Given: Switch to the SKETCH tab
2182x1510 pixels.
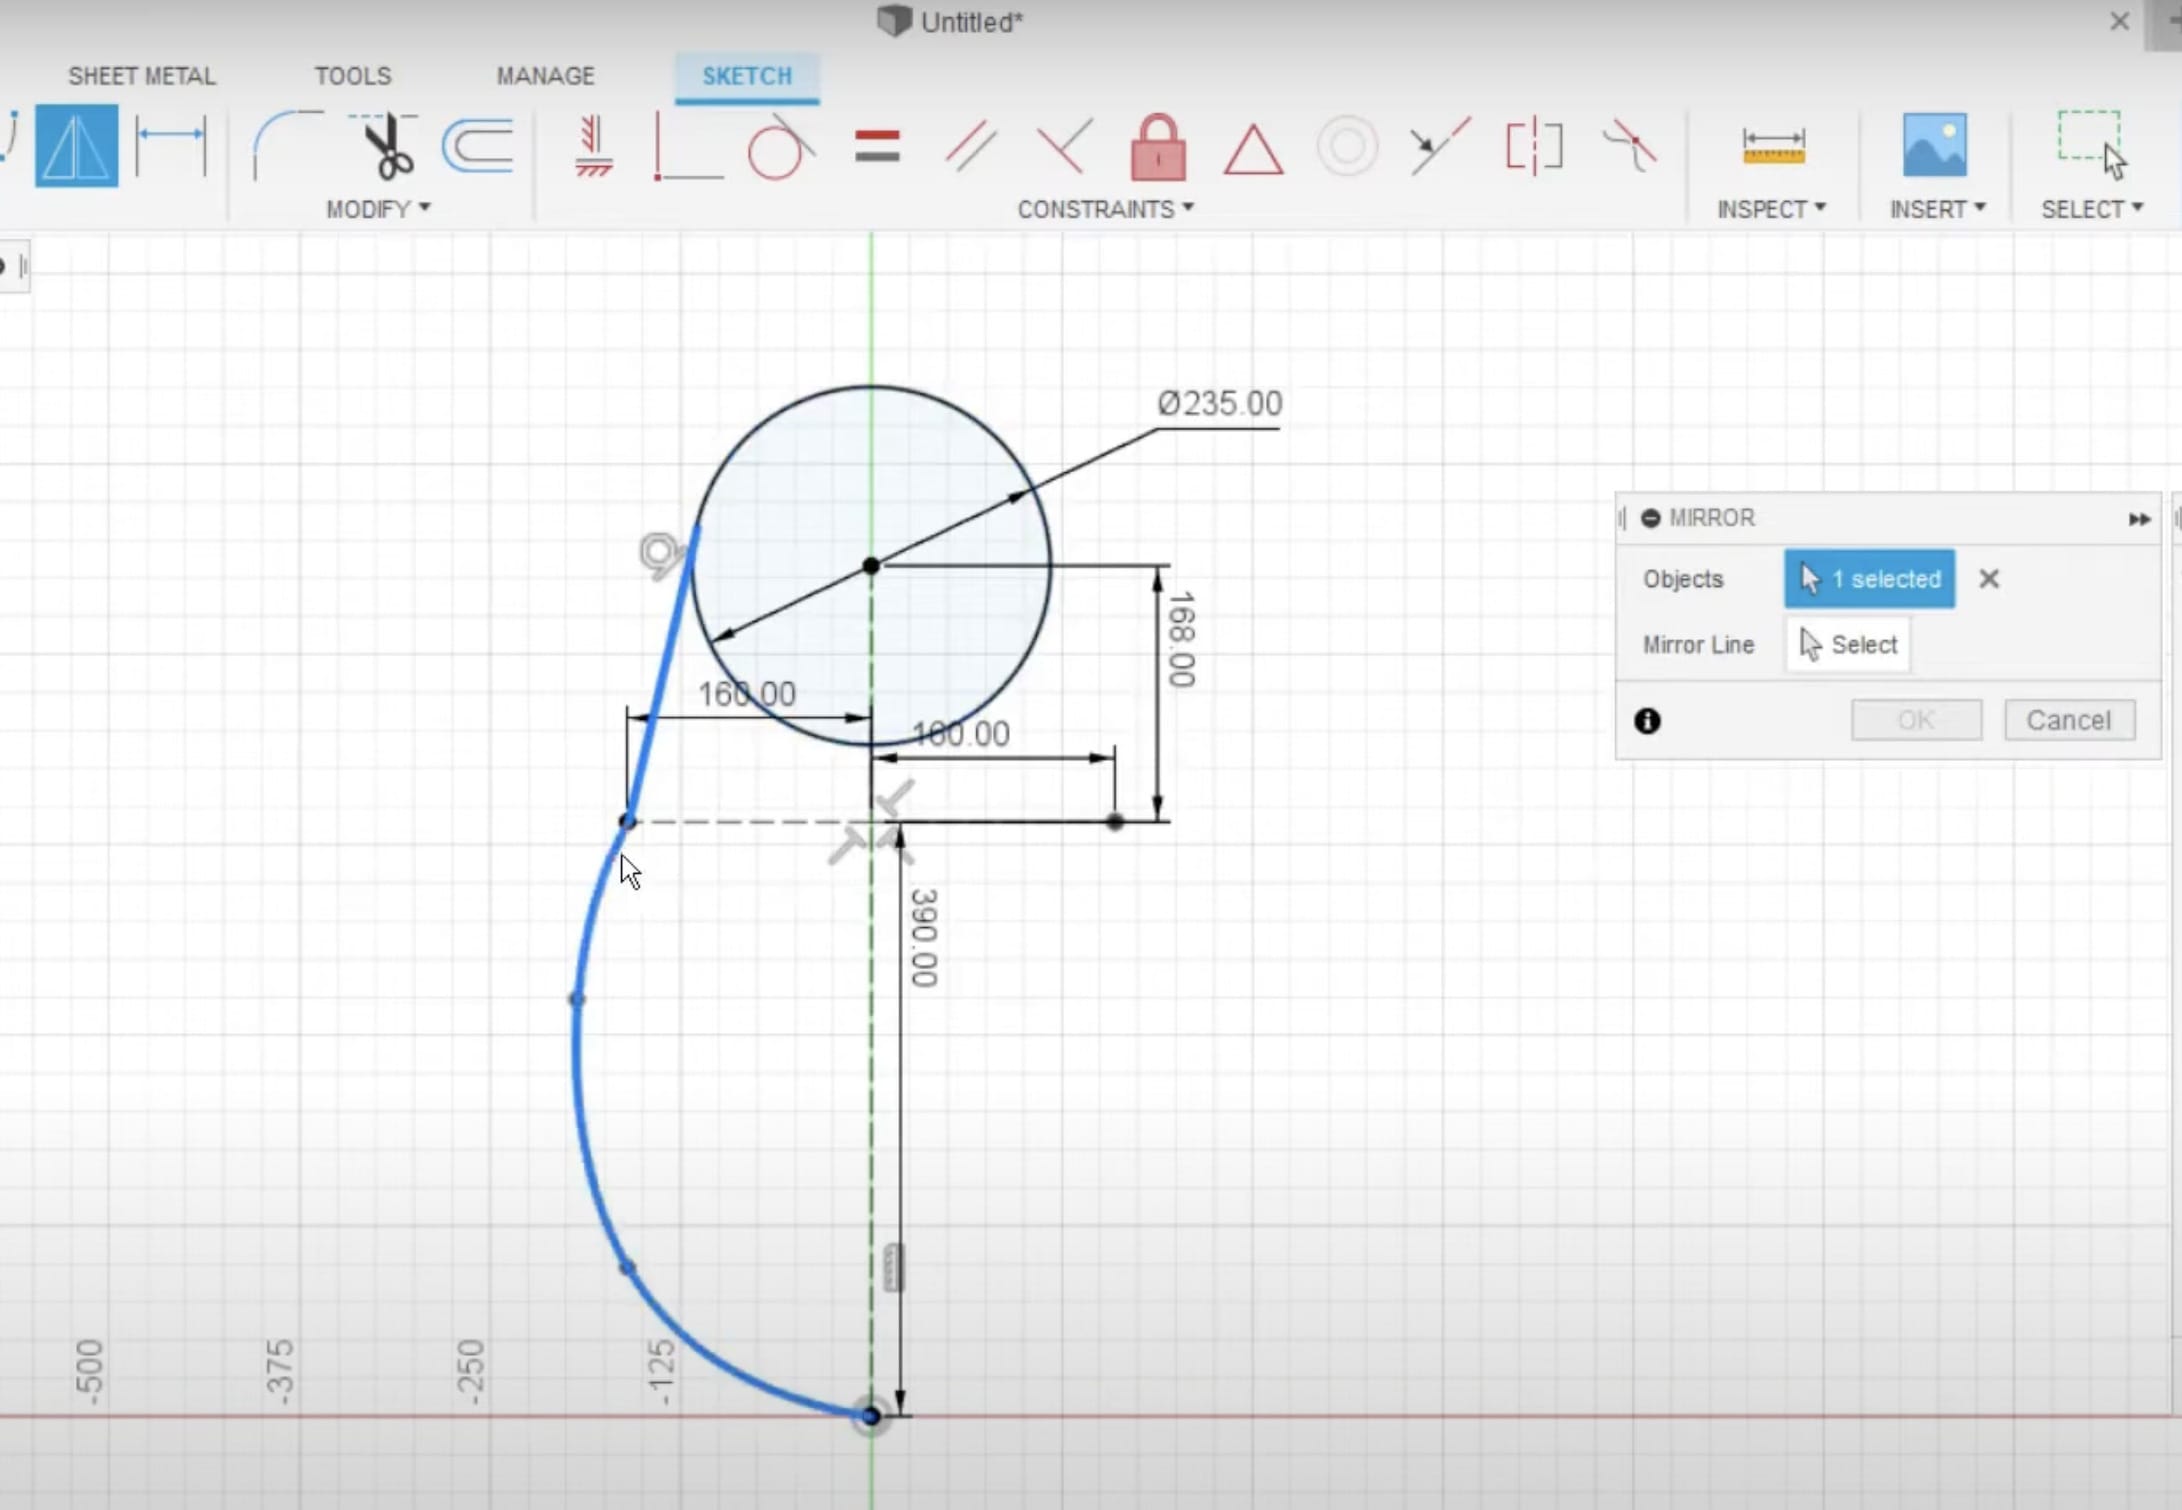Looking at the screenshot, I should (747, 77).
